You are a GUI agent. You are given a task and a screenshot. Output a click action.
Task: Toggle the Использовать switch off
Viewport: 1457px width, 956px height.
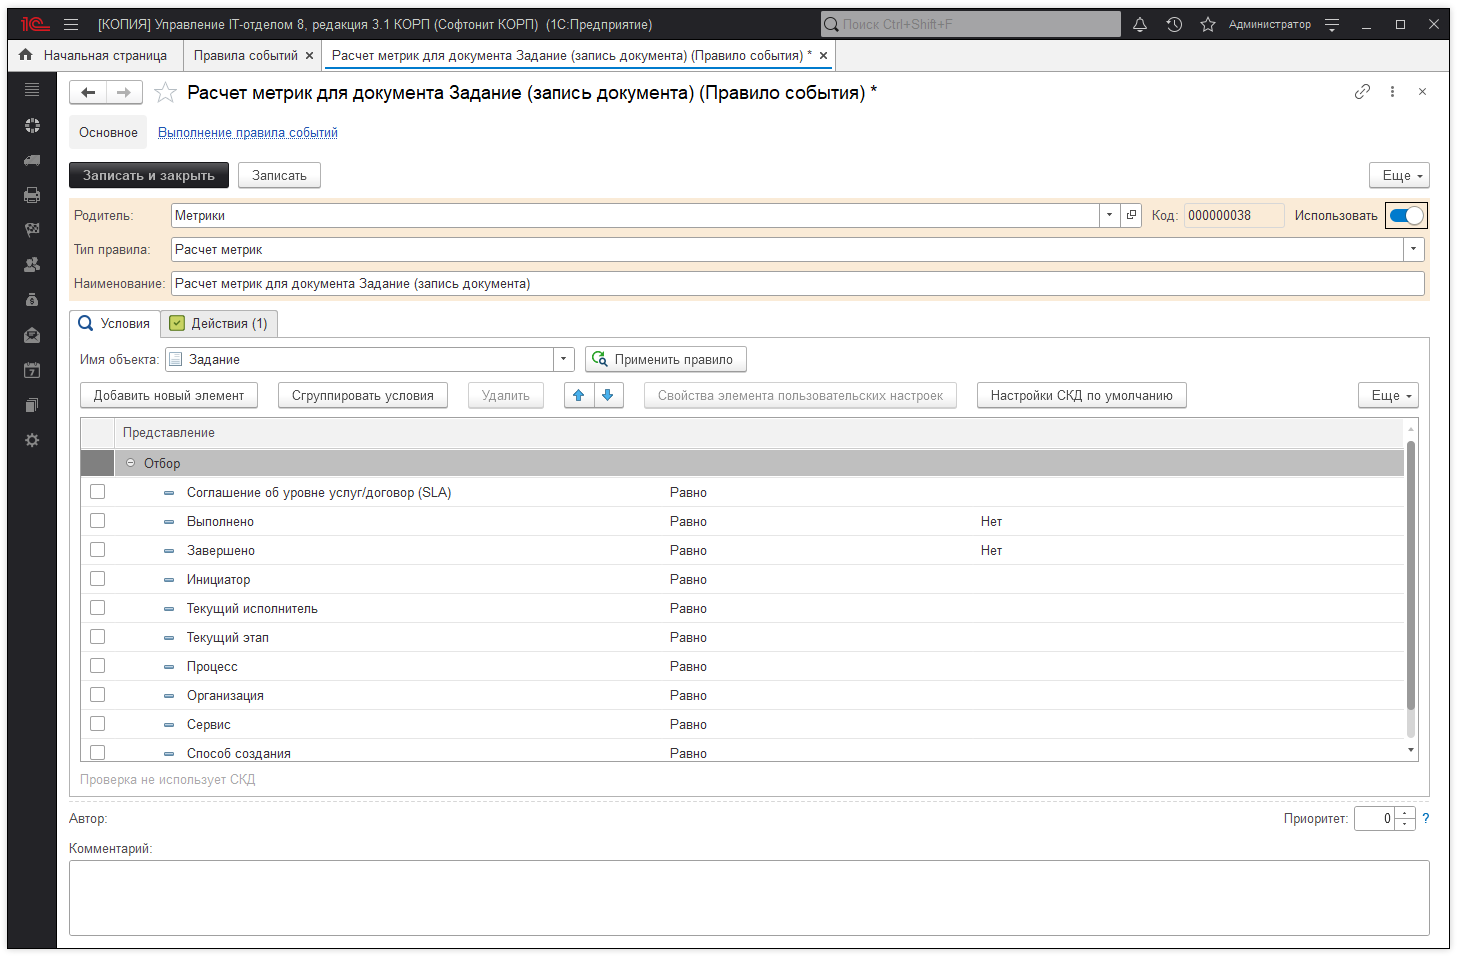coord(1406,216)
